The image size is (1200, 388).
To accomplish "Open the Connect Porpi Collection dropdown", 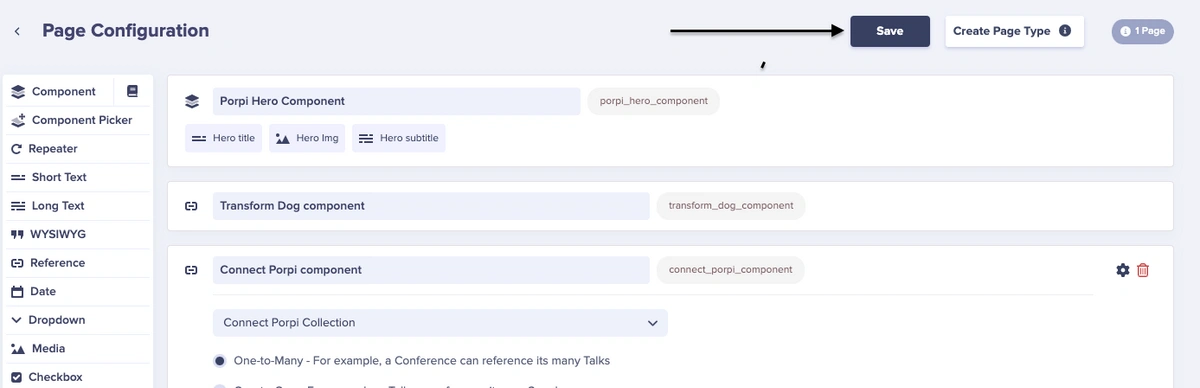I will [440, 323].
